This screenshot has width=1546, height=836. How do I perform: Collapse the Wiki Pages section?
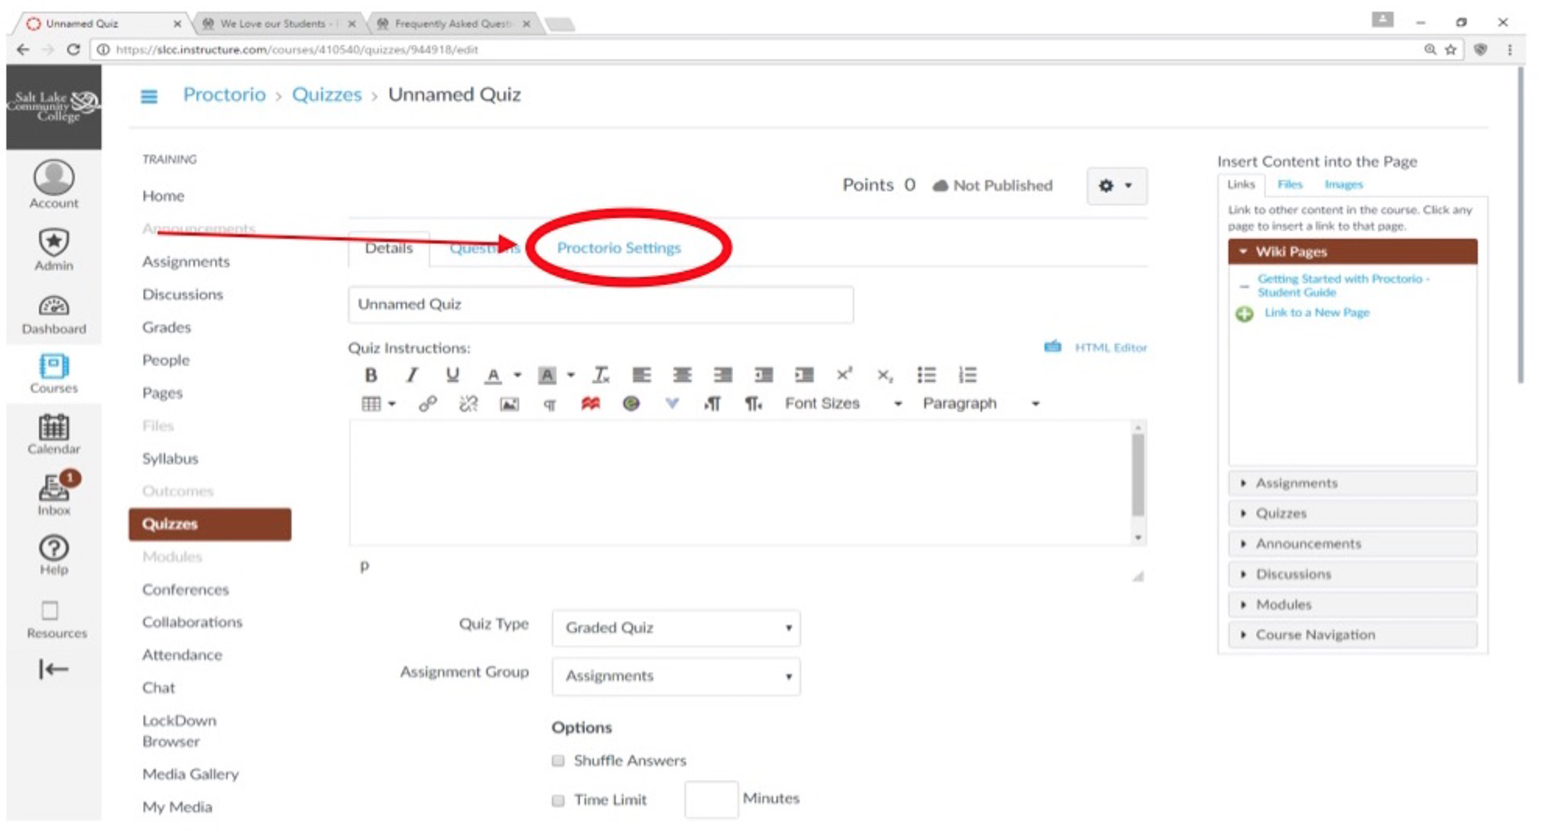[1352, 252]
